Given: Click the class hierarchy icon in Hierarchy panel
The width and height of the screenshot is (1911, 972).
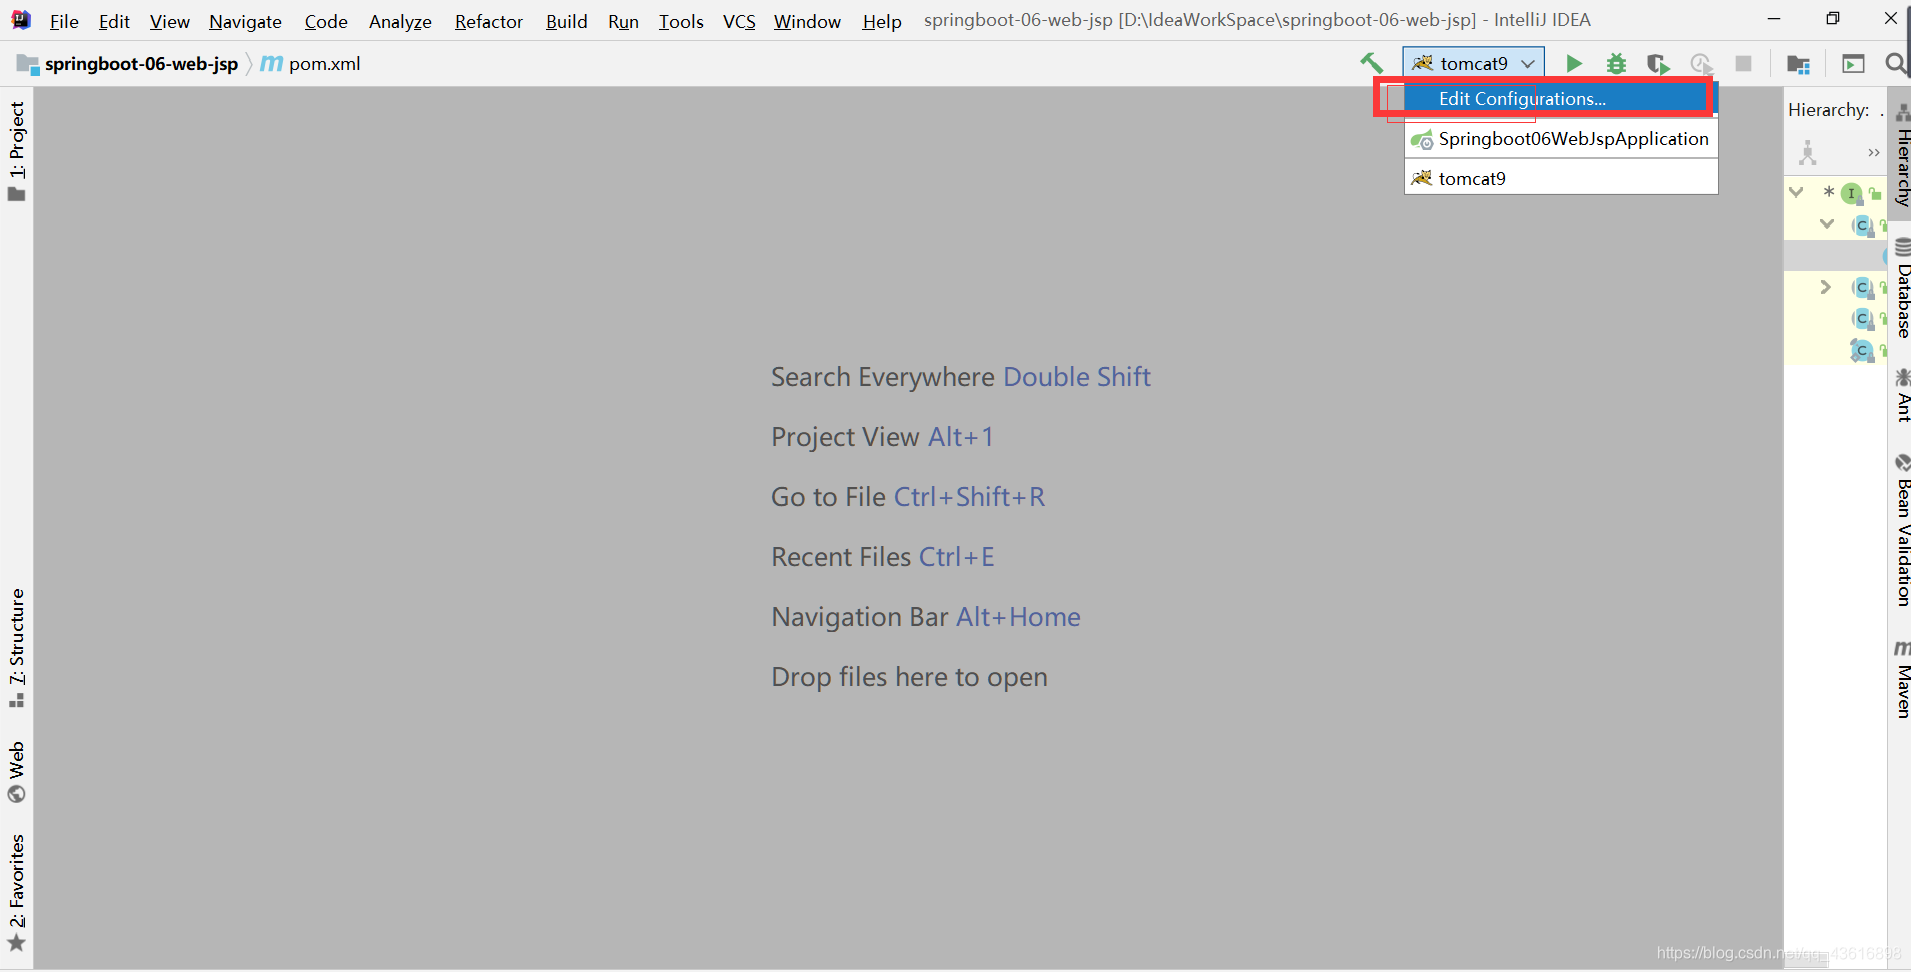Looking at the screenshot, I should (1807, 153).
